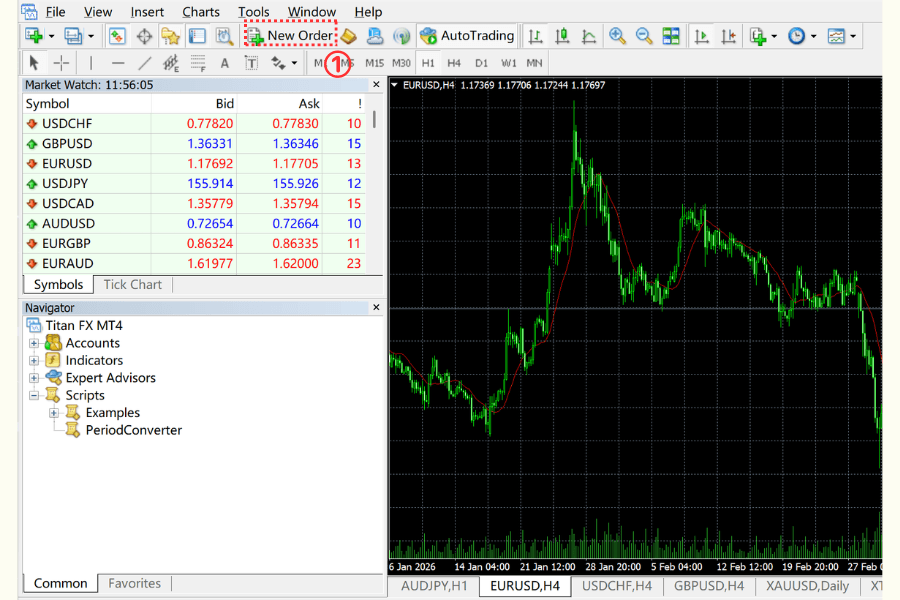
Task: Open the Strategy Tester icon
Action: point(224,36)
